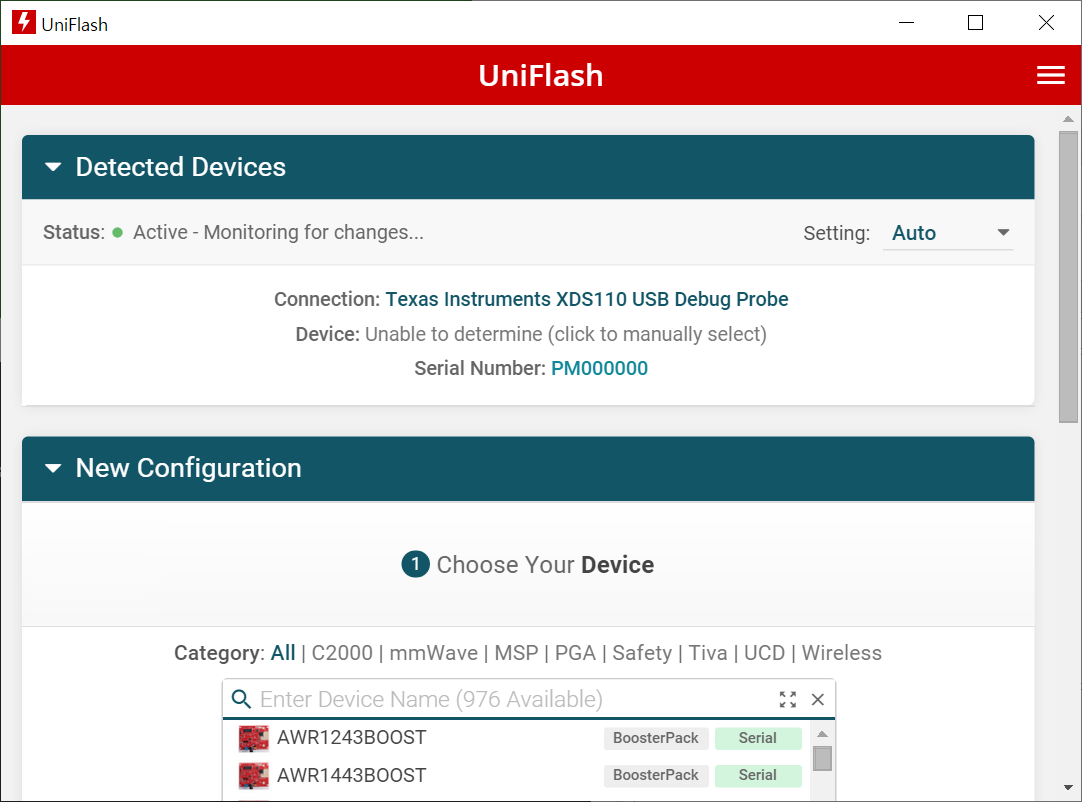The width and height of the screenshot is (1082, 802).
Task: Open the Setting Auto dropdown
Action: click(x=948, y=233)
